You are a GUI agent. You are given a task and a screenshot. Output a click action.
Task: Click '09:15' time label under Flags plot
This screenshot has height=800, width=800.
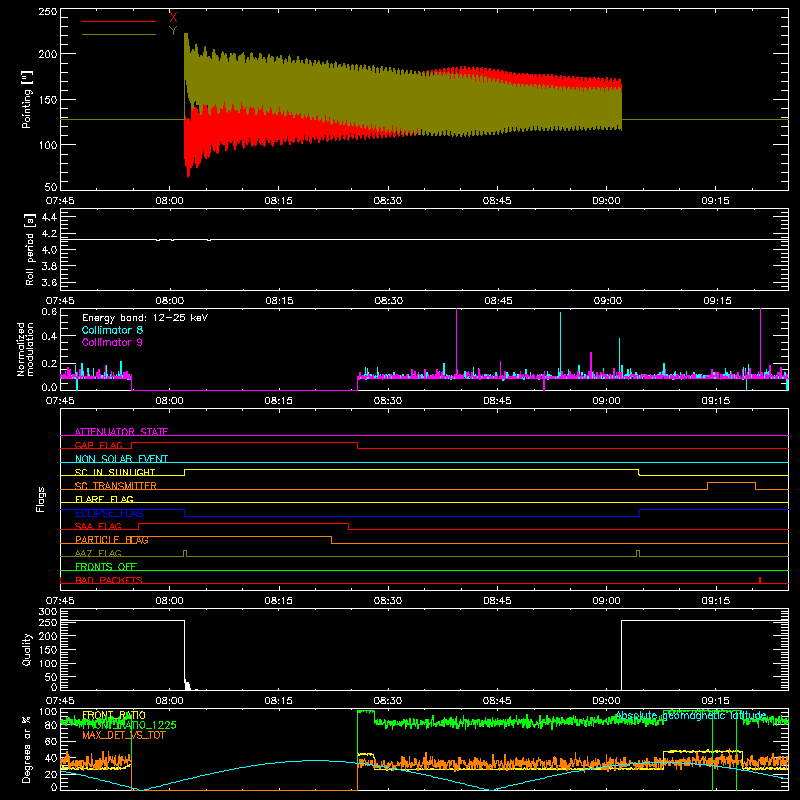point(715,601)
